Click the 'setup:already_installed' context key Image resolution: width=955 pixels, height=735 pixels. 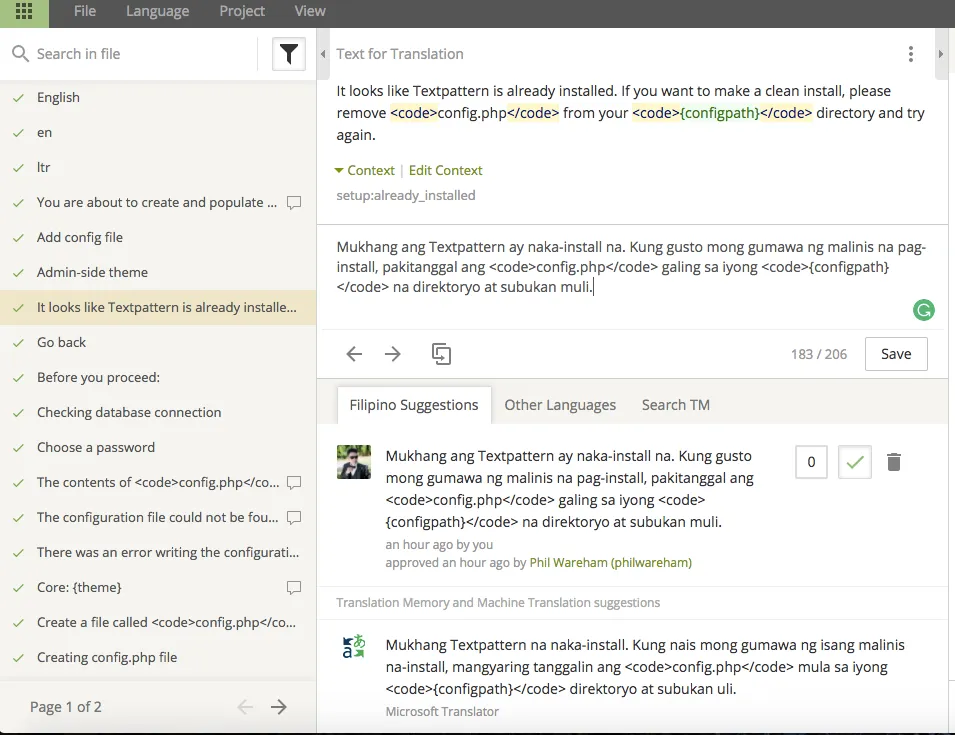[x=406, y=195]
